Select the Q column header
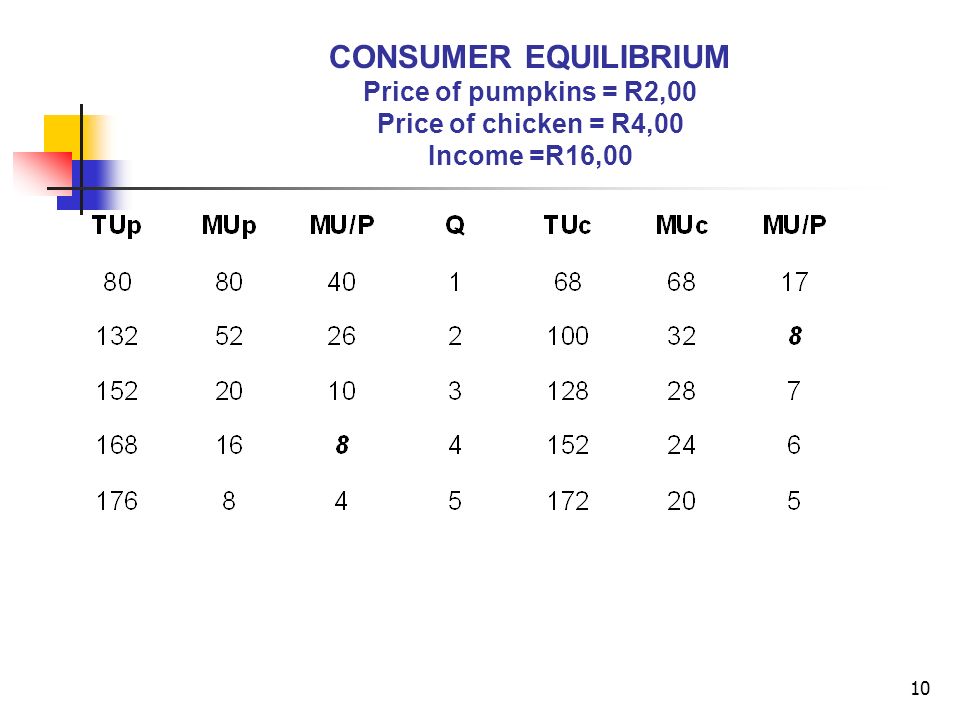The height and width of the screenshot is (720, 960). (455, 225)
